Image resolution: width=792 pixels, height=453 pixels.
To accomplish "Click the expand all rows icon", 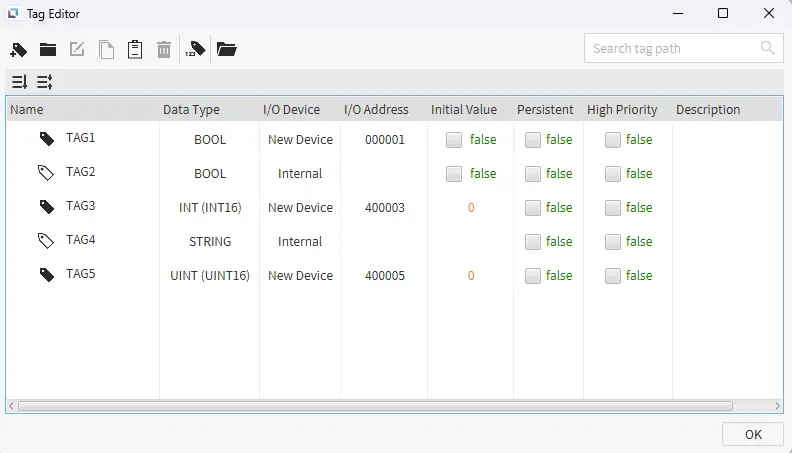I will [x=44, y=82].
